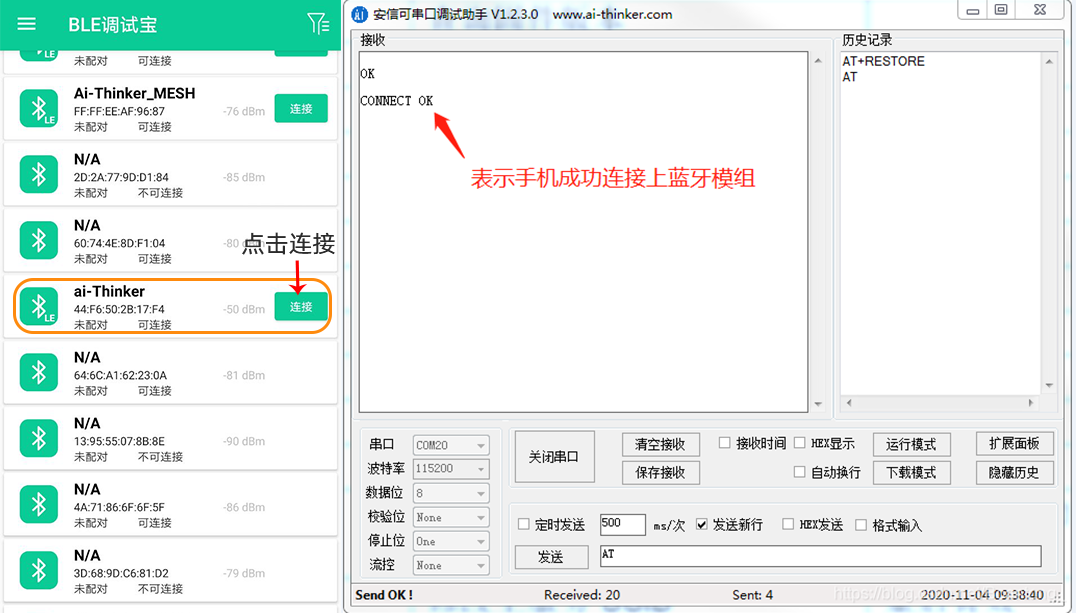The width and height of the screenshot is (1076, 613).
Task: Enable HEX显示 checkbox
Action: click(799, 443)
